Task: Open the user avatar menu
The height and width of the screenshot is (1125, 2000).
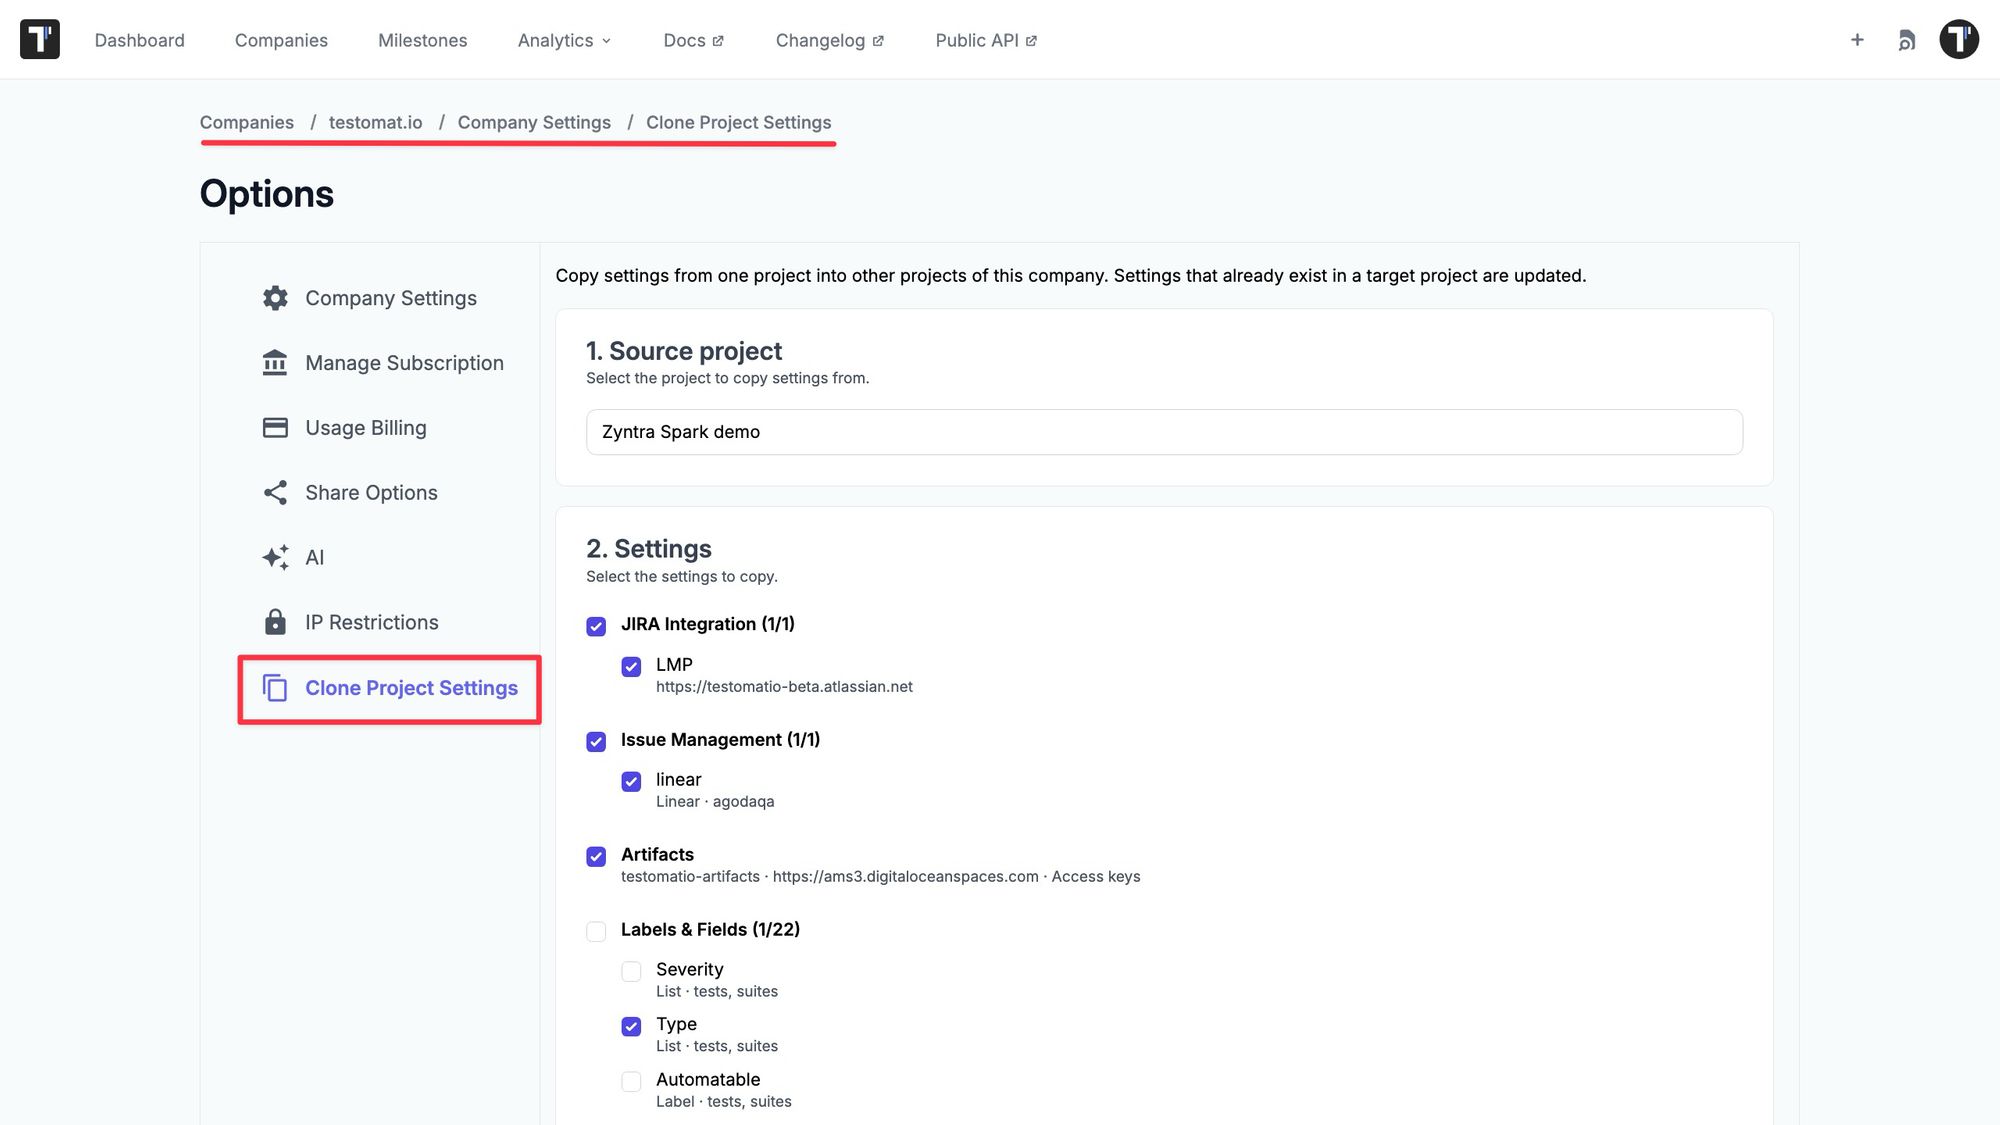Action: pos(1959,40)
